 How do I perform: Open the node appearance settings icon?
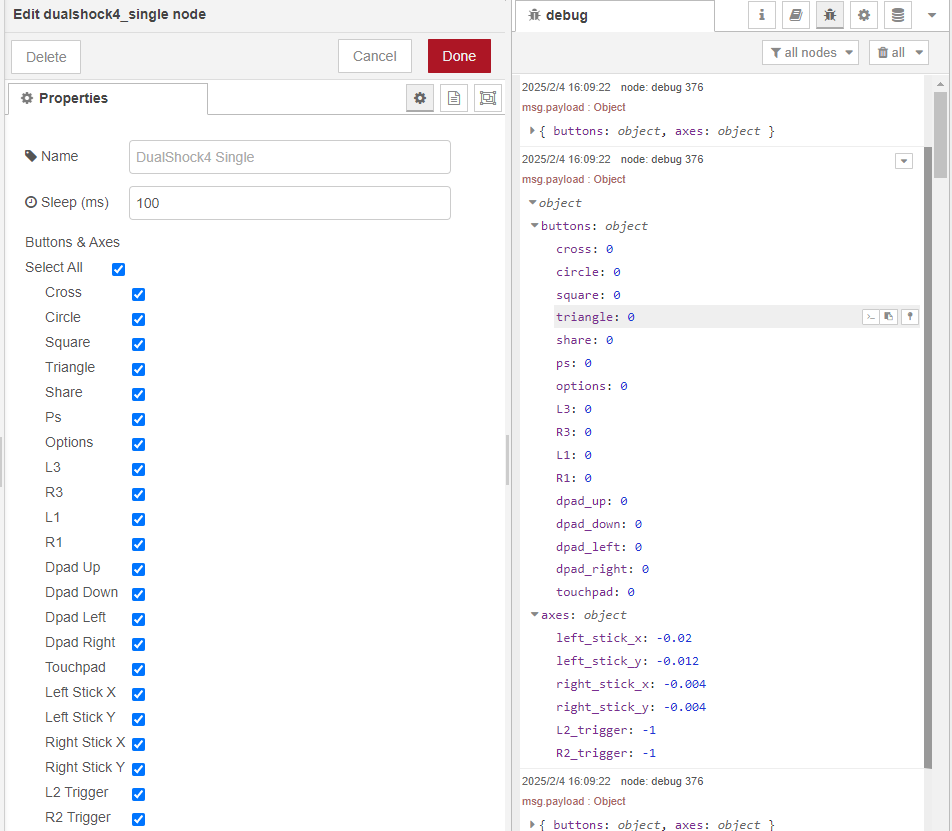487,98
